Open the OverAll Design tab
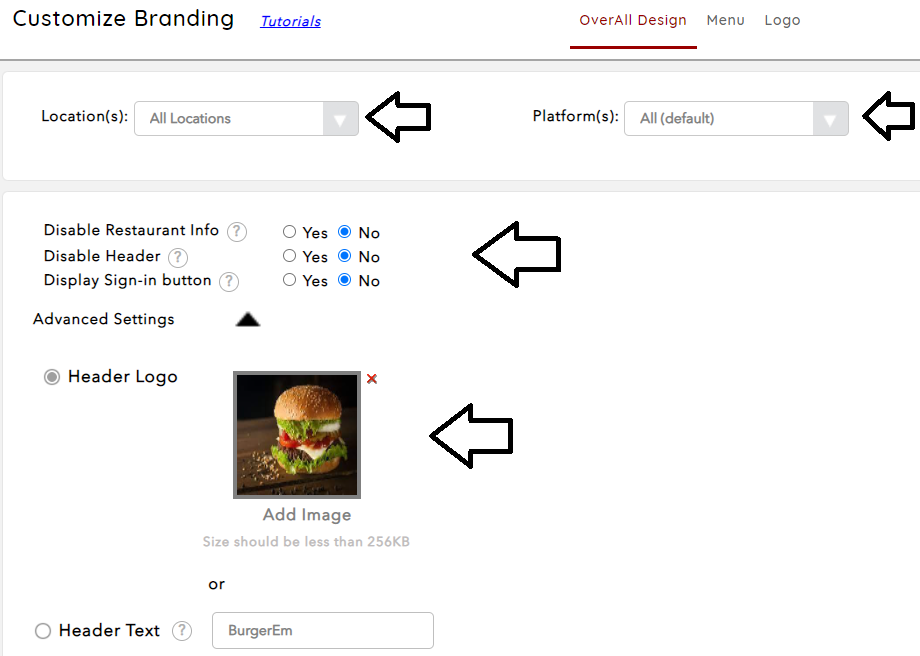This screenshot has height=656, width=920. click(632, 21)
